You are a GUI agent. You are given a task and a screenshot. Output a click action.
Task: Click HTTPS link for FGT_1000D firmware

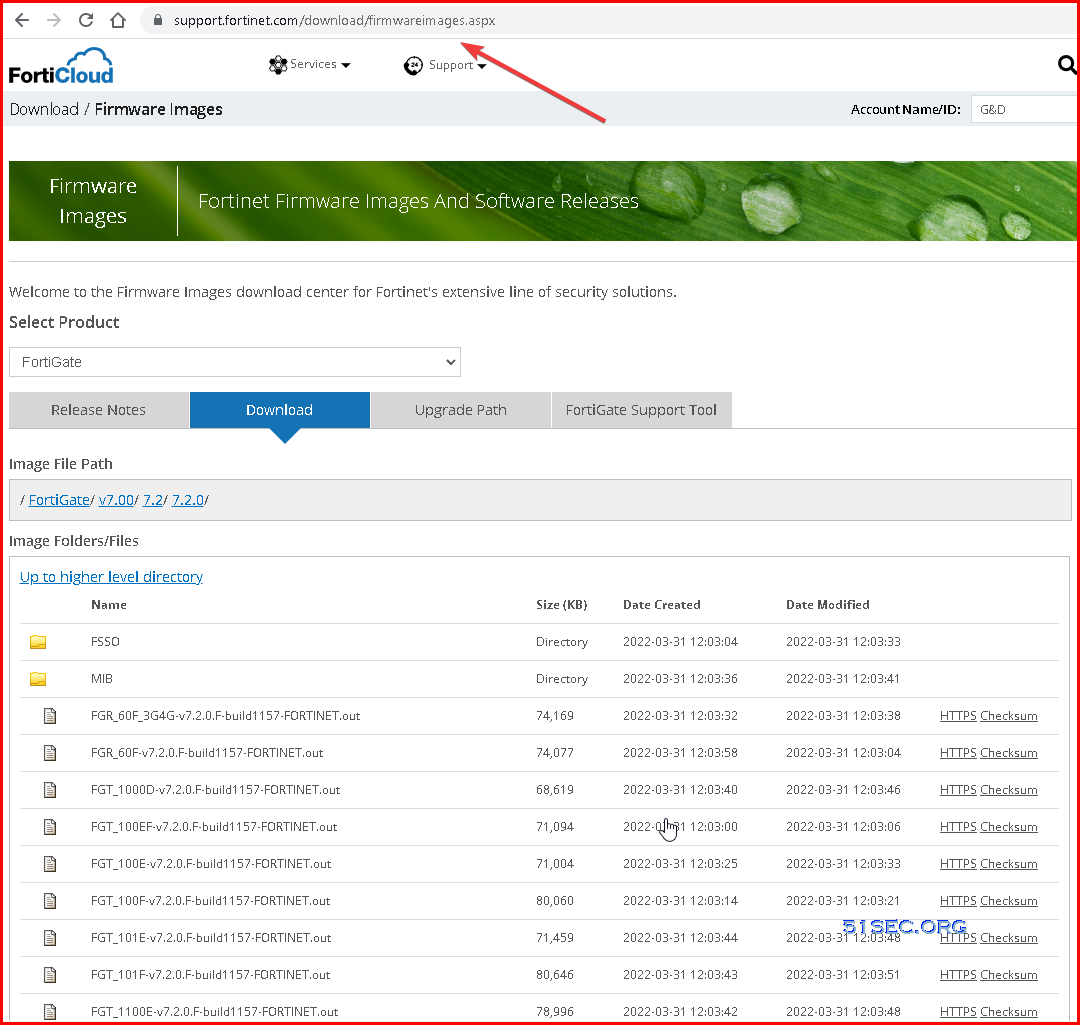pos(958,790)
